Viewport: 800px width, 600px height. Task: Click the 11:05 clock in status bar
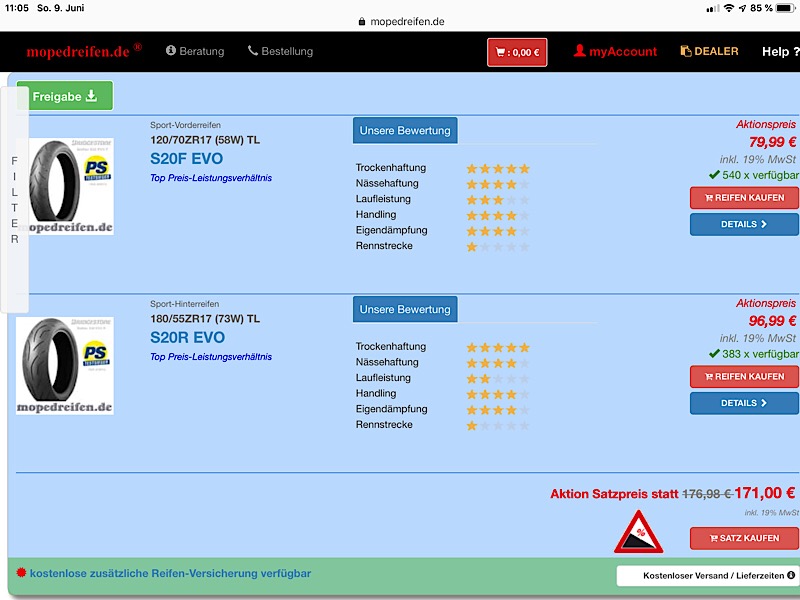[17, 8]
